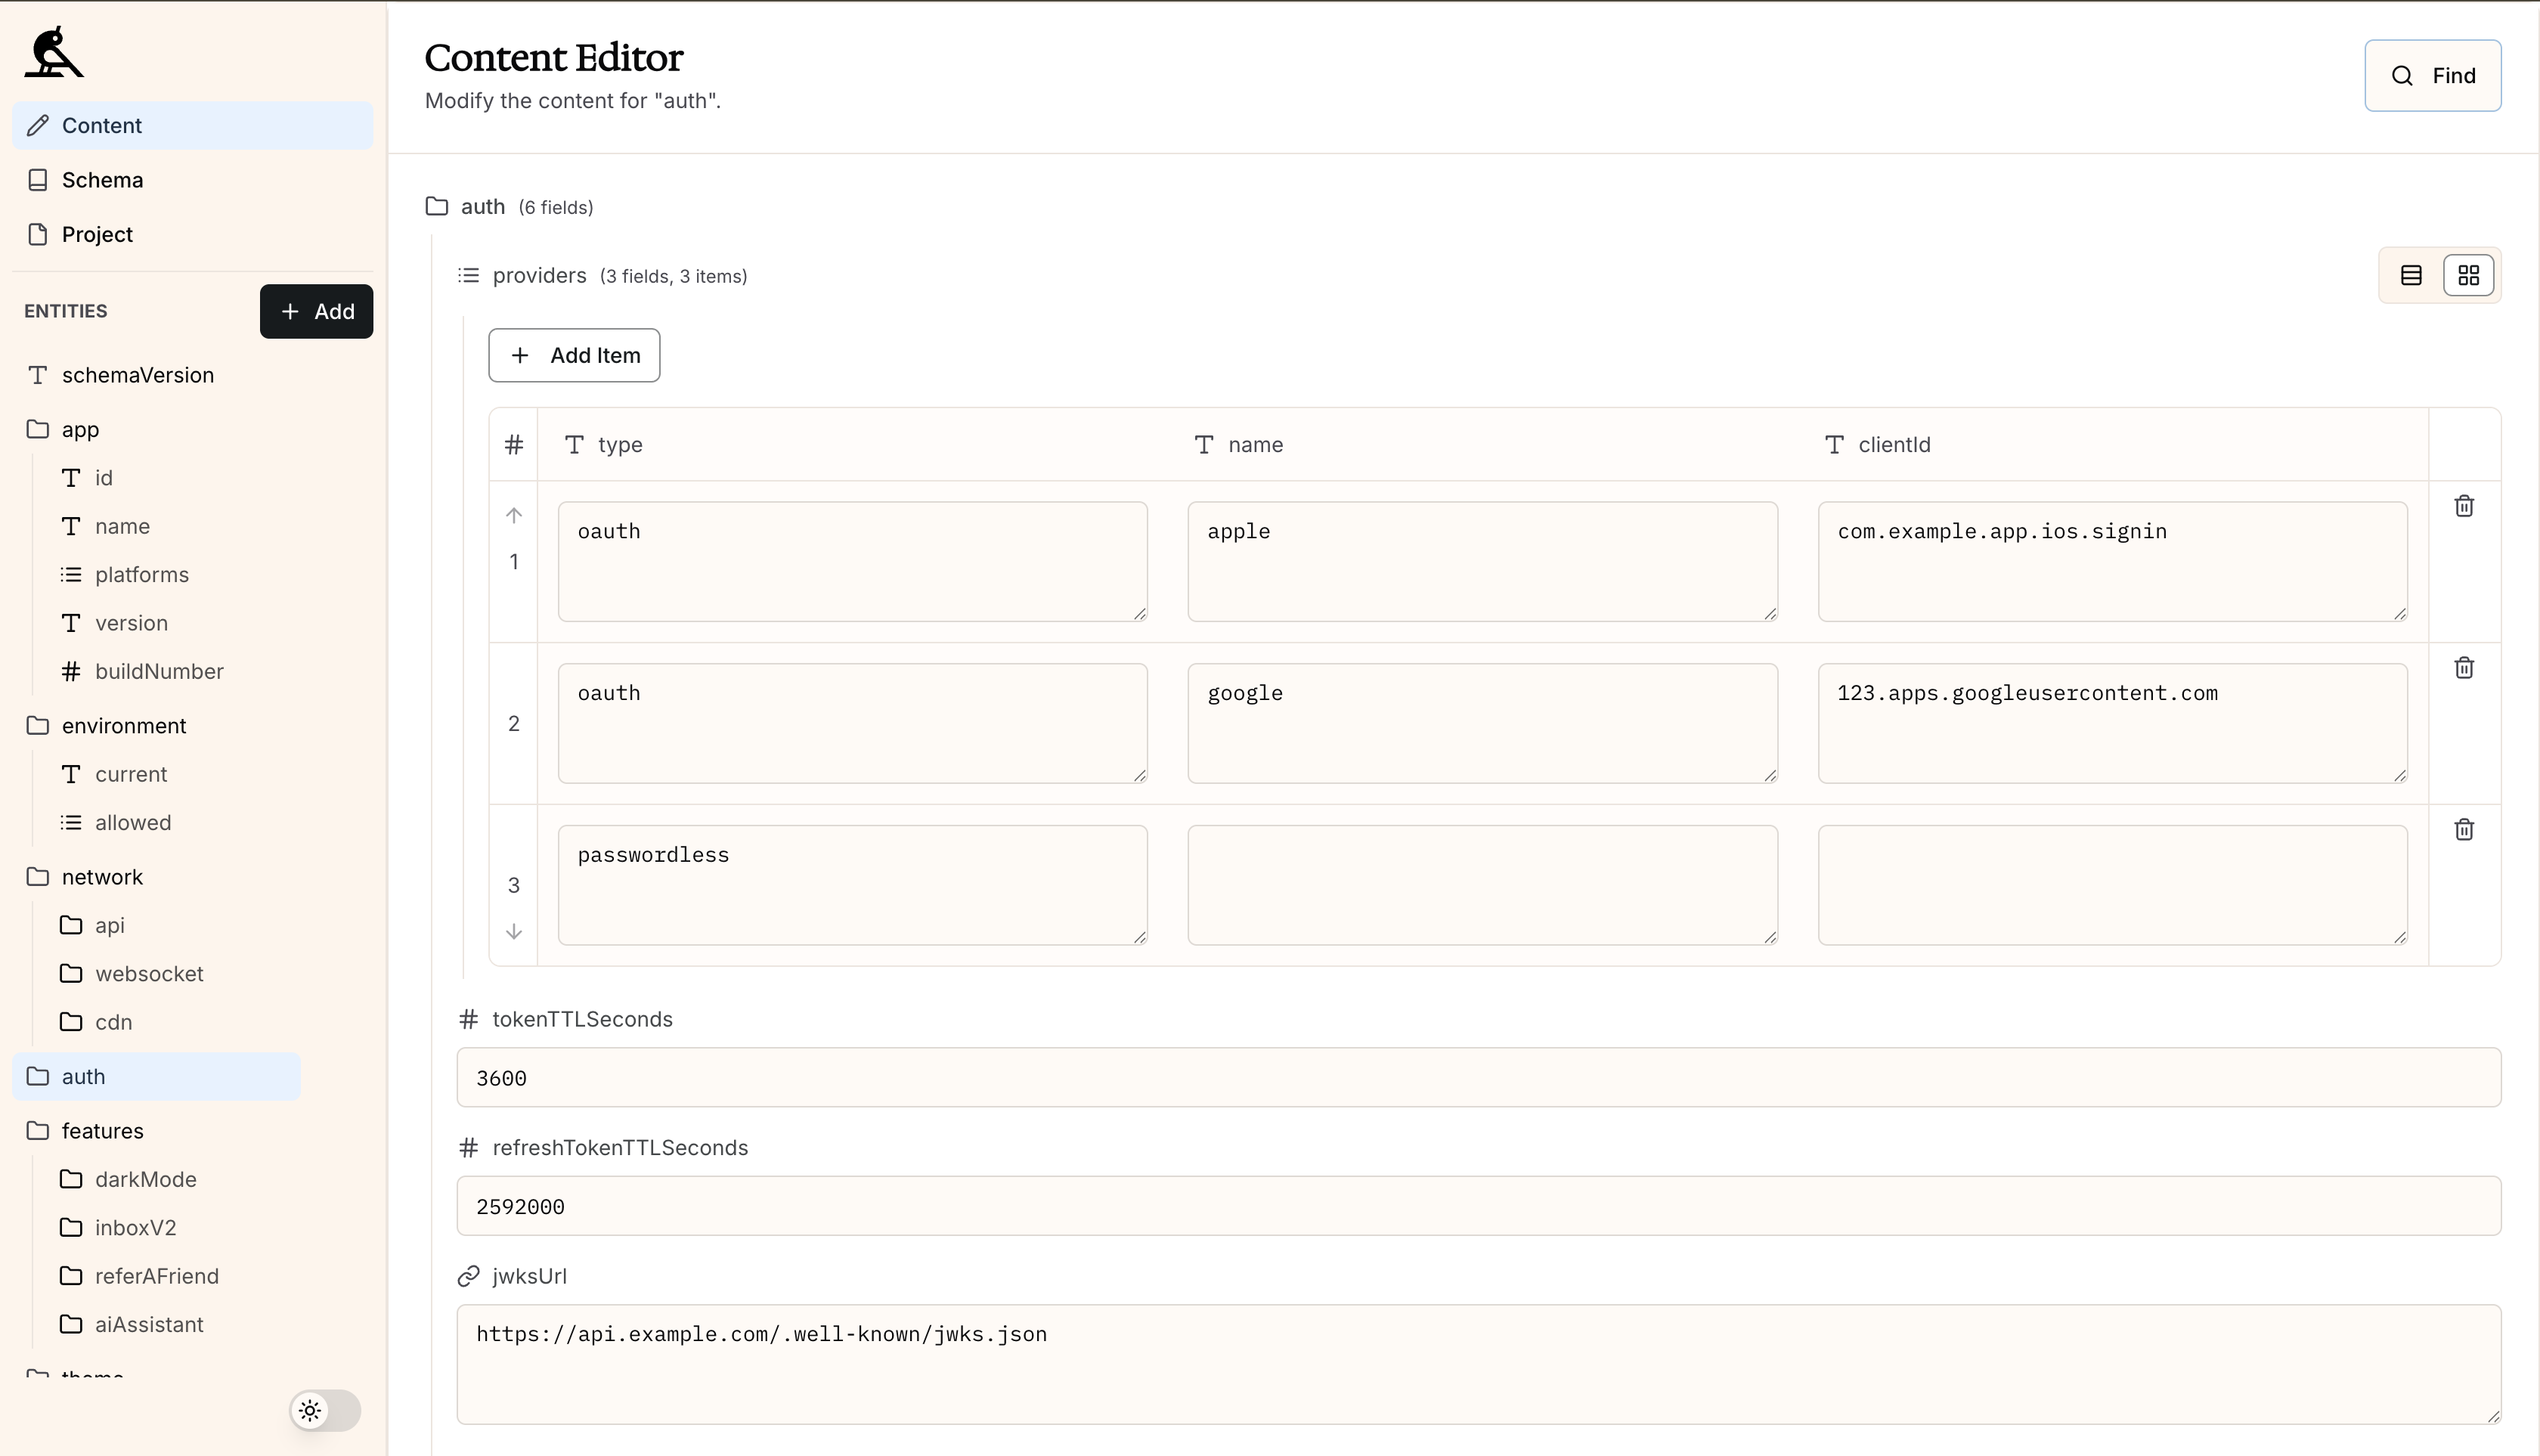This screenshot has height=1456, width=2540.
Task: Open the Project section
Action: pyautogui.click(x=97, y=234)
